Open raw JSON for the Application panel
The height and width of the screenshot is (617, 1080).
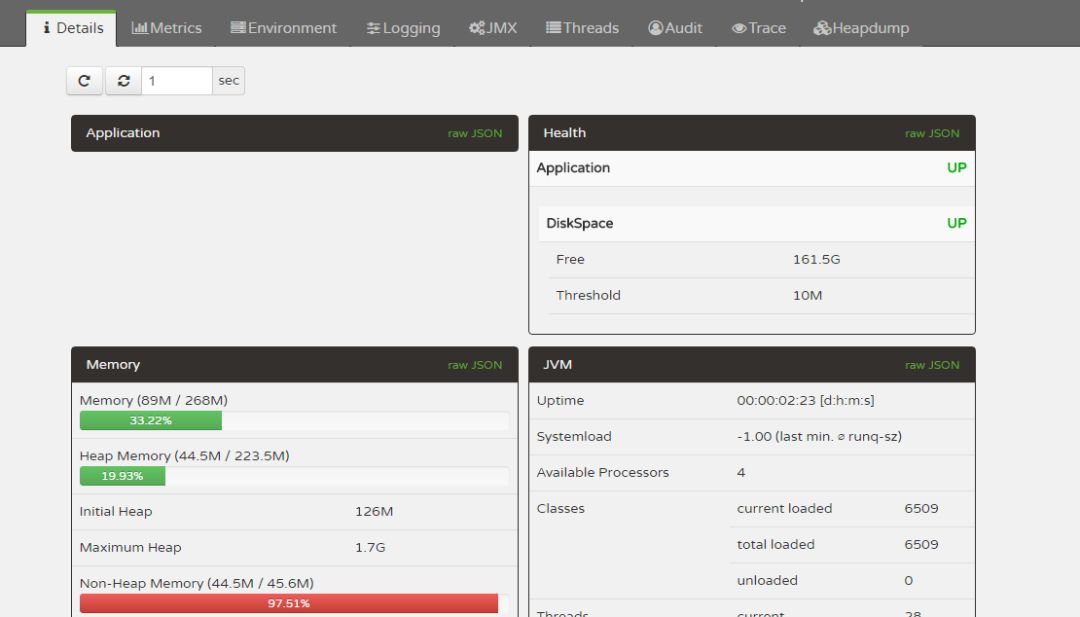475,133
